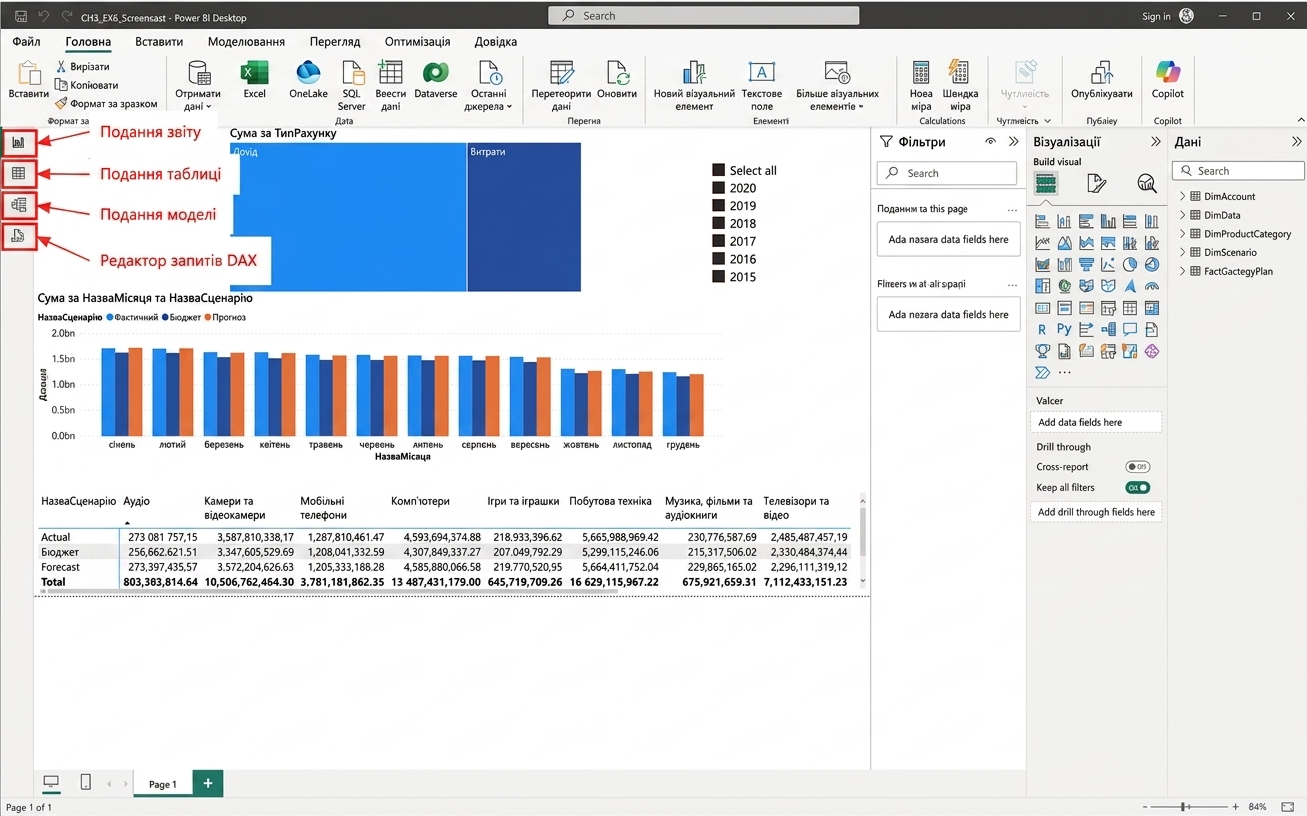Check year 2019 in slicer
The height and width of the screenshot is (816, 1307).
click(718, 206)
